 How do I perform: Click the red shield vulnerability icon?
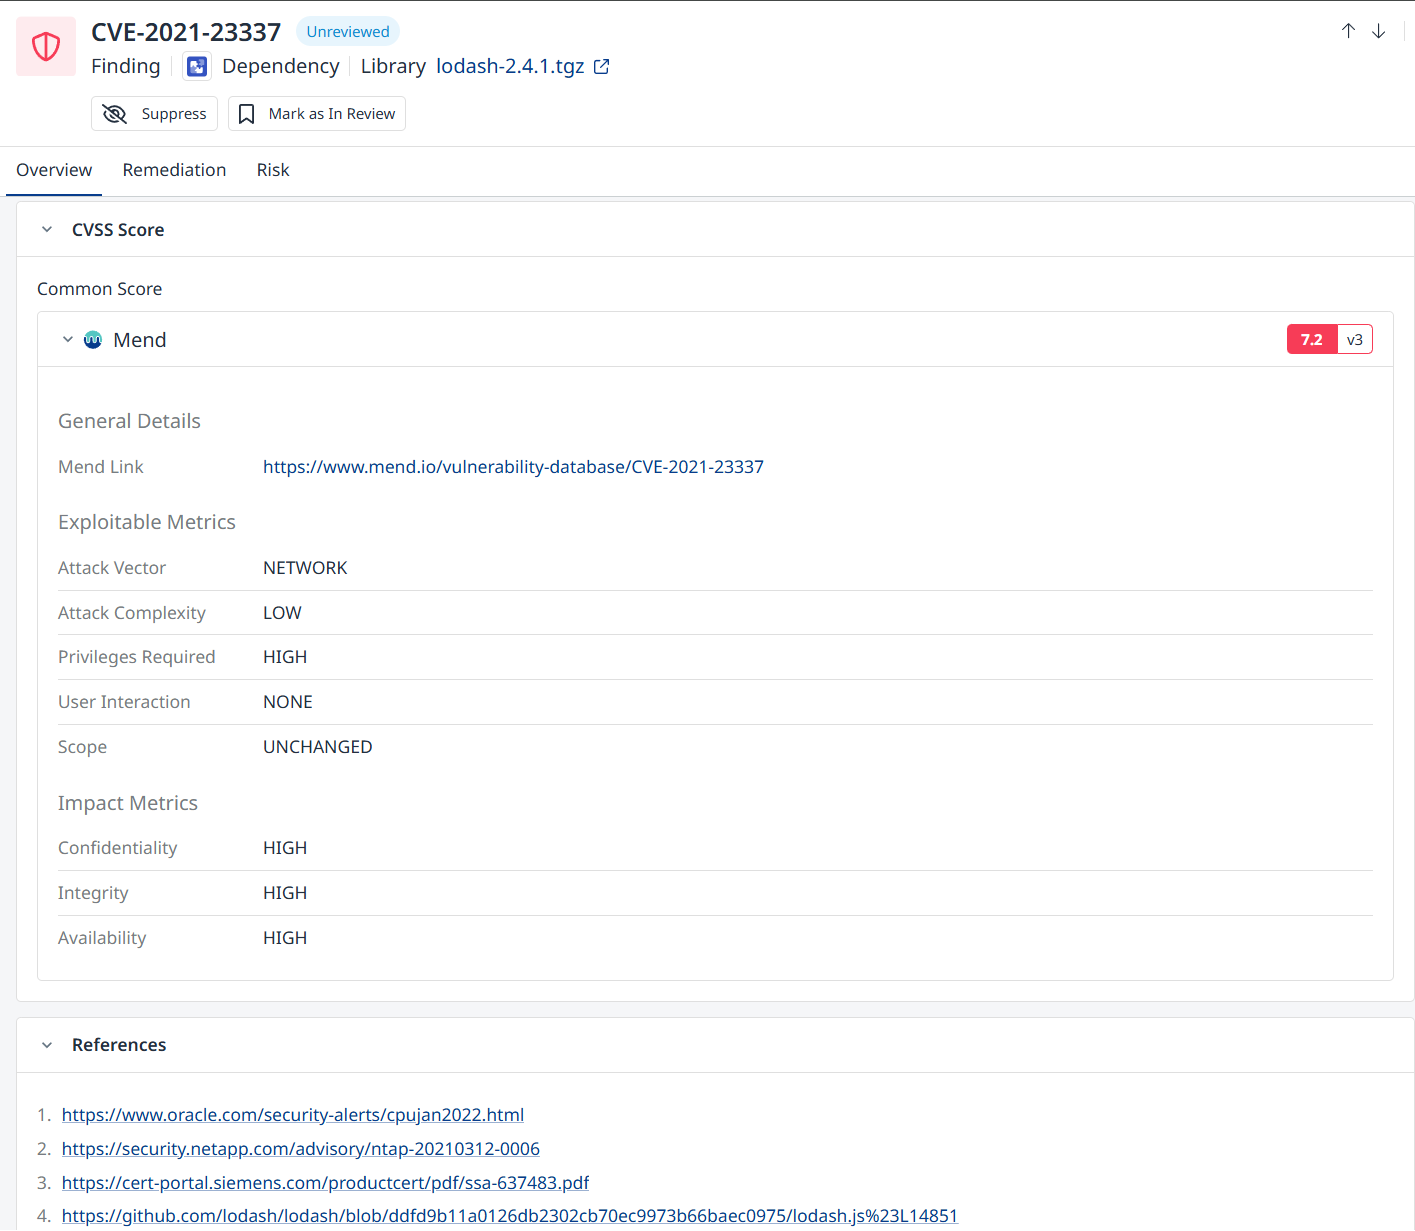click(x=46, y=47)
